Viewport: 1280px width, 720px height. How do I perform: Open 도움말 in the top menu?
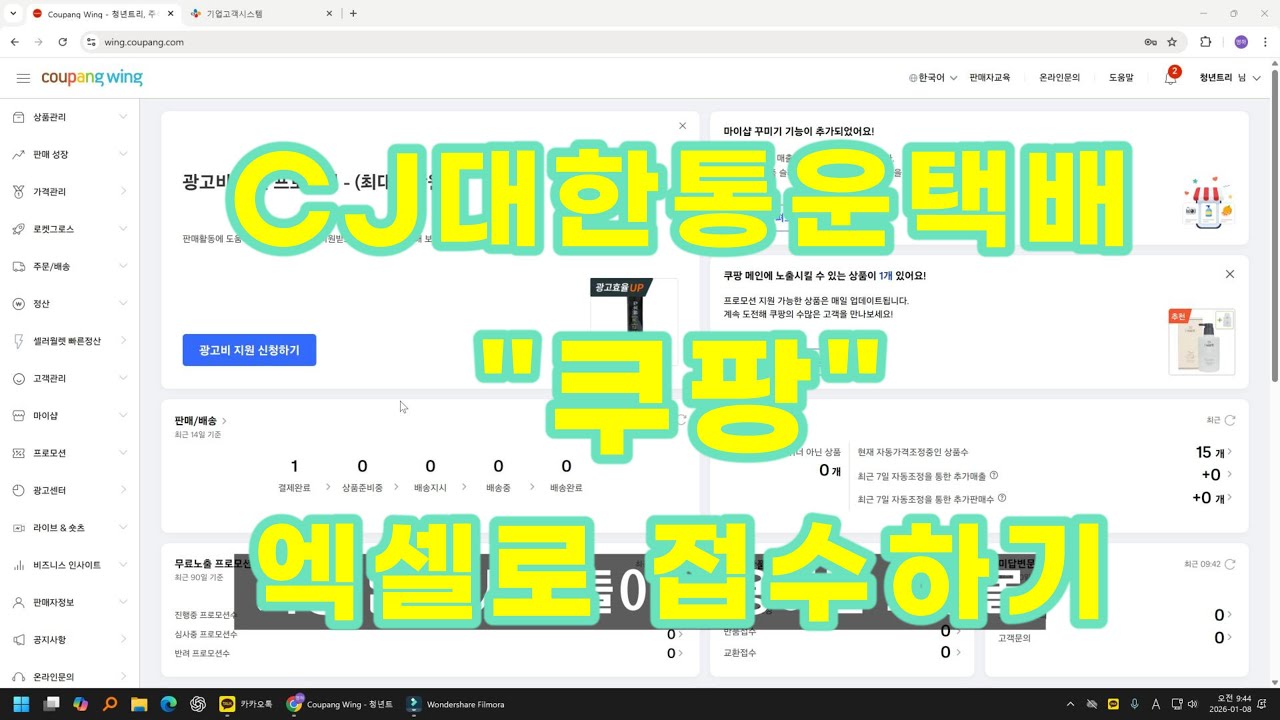pyautogui.click(x=1121, y=78)
